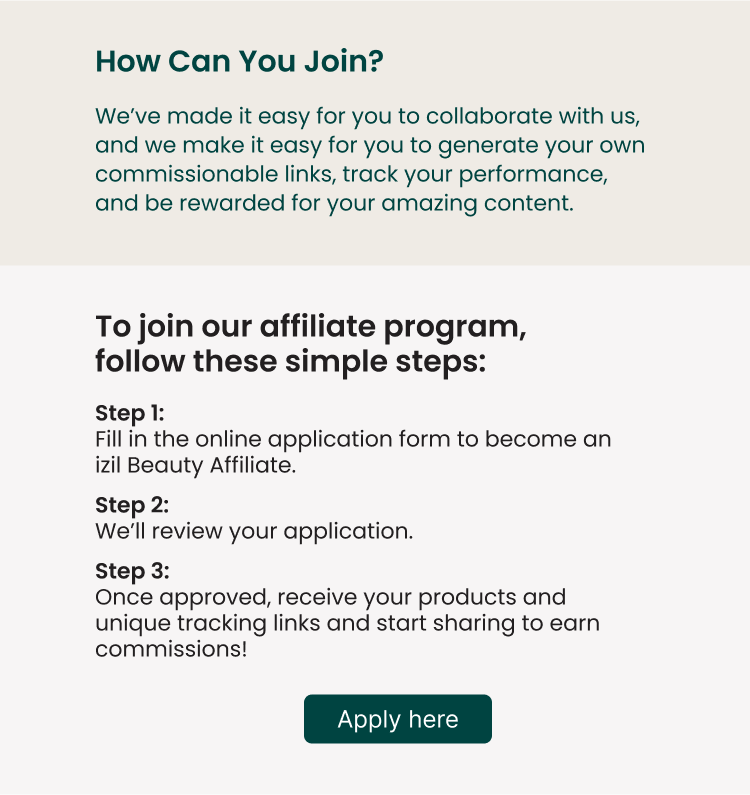750x795 pixels.
Task: Click the "Step 3:" label
Action: coord(132,571)
